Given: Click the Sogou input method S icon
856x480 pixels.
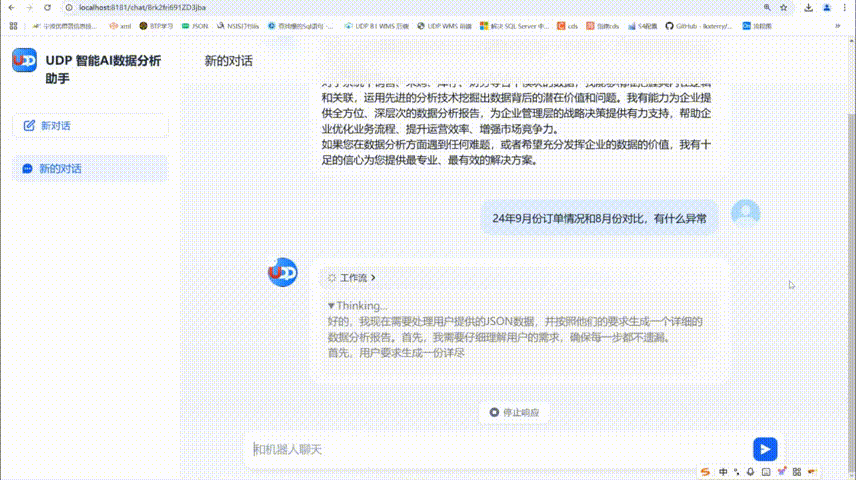Looking at the screenshot, I should [705, 471].
